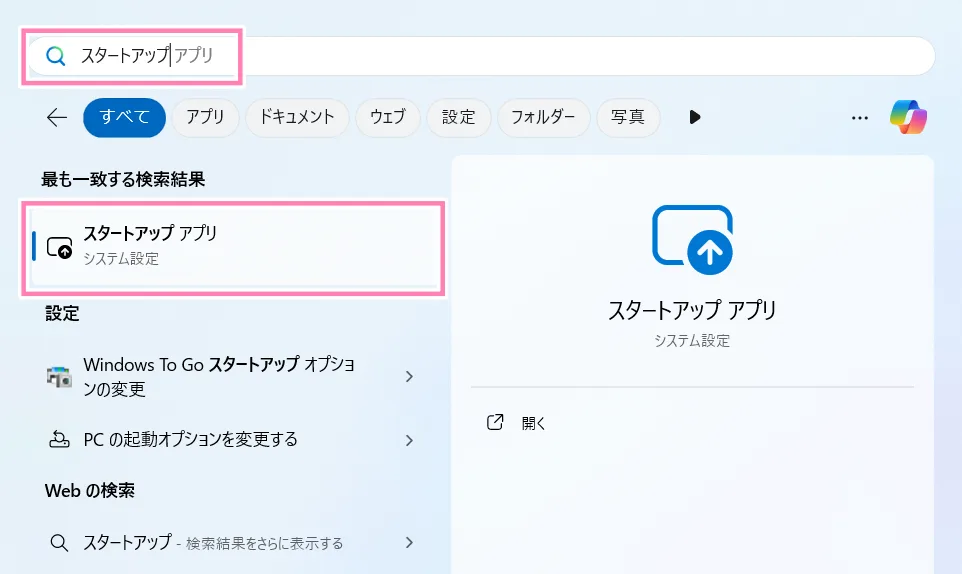Click the Web search magnifier icon beside スタートアップ
Screen dimensions: 962x574
coord(60,543)
